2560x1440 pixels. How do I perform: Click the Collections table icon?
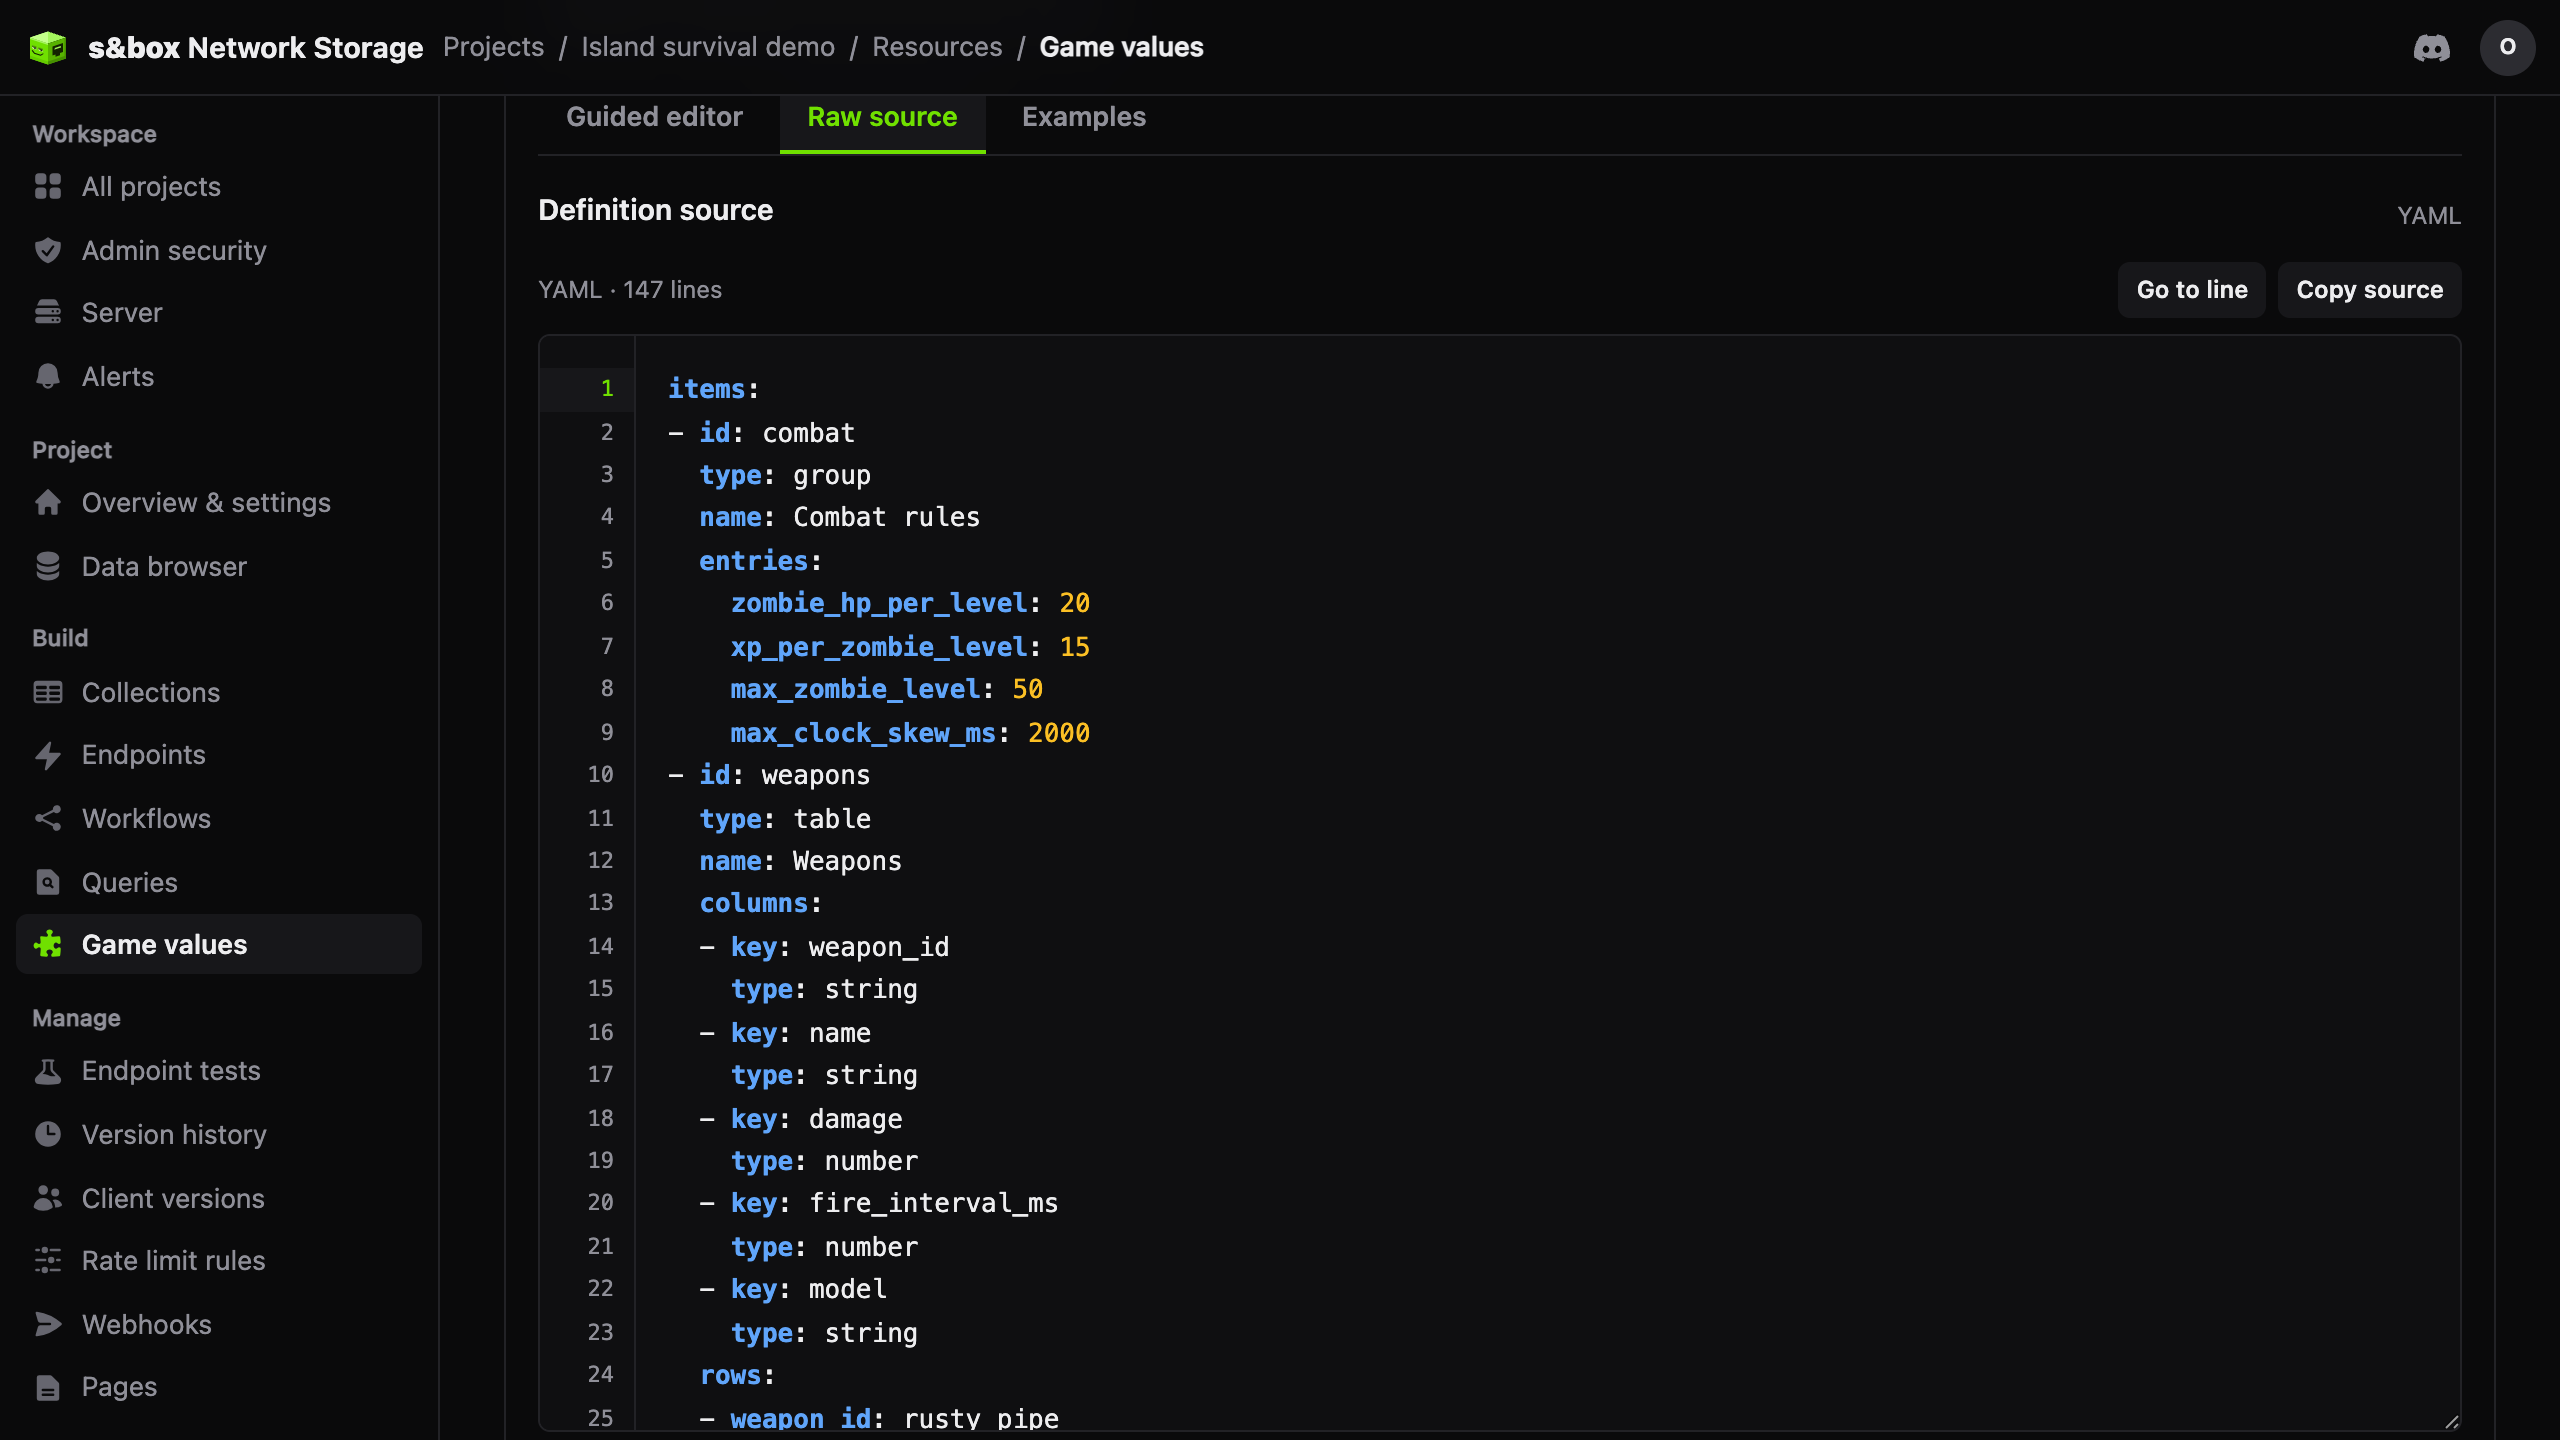[x=48, y=692]
